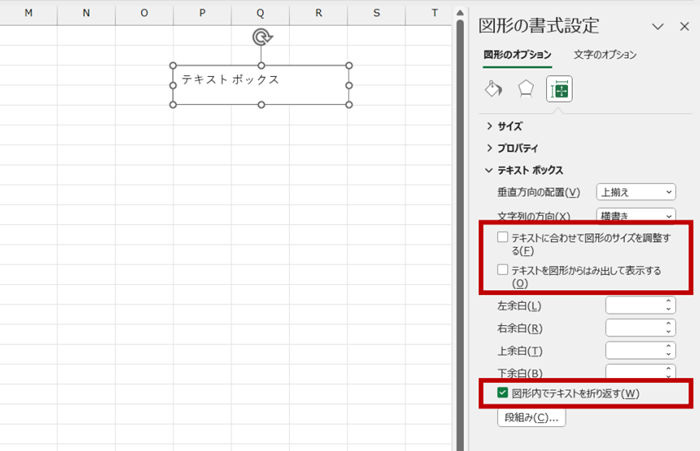Open the Fill & Line paint bucket icon

tap(493, 89)
